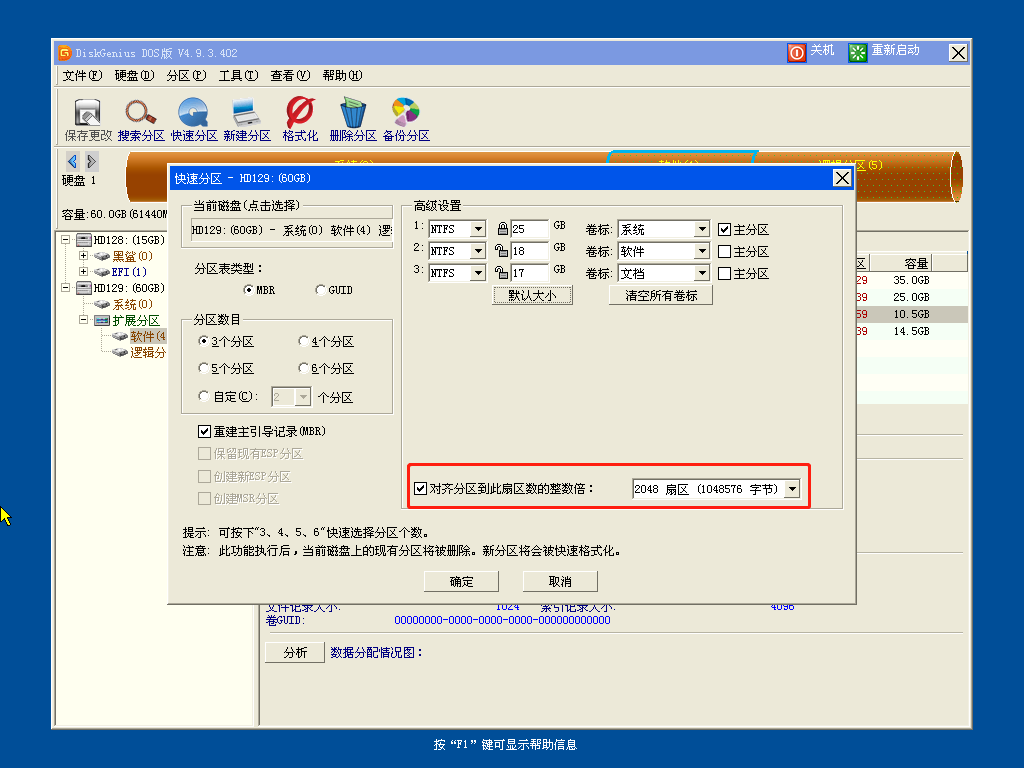Image resolution: width=1024 pixels, height=768 pixels.
Task: Choose the 3个分区 option
Action: coord(203,341)
